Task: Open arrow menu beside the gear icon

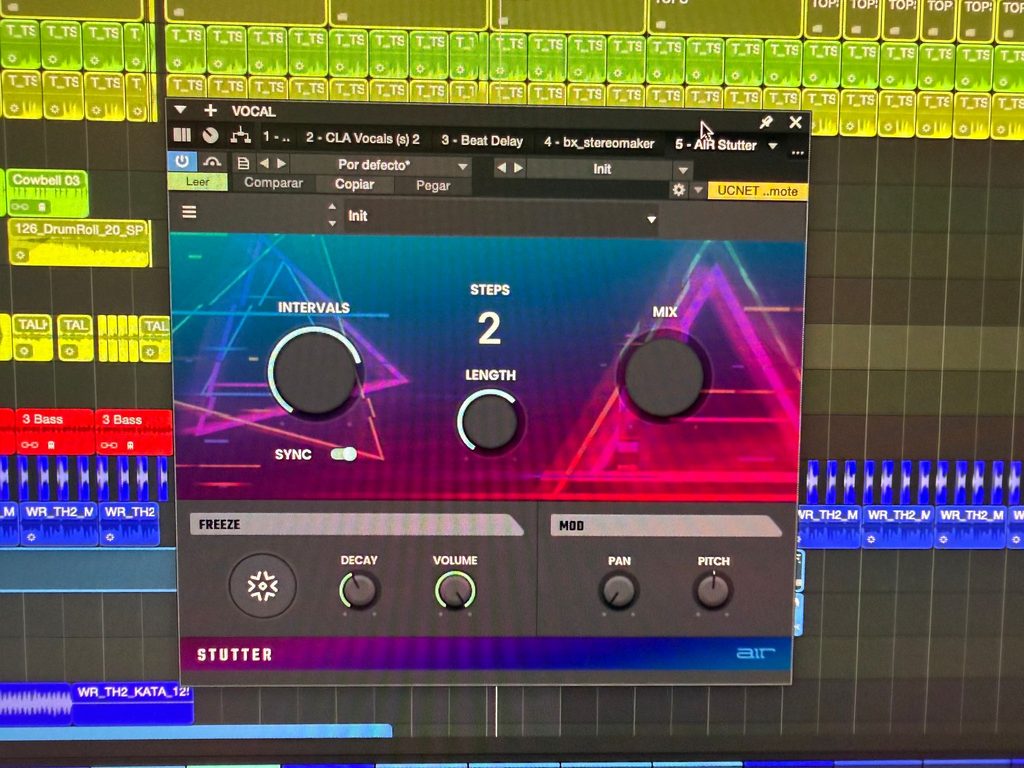Action: pyautogui.click(x=698, y=190)
